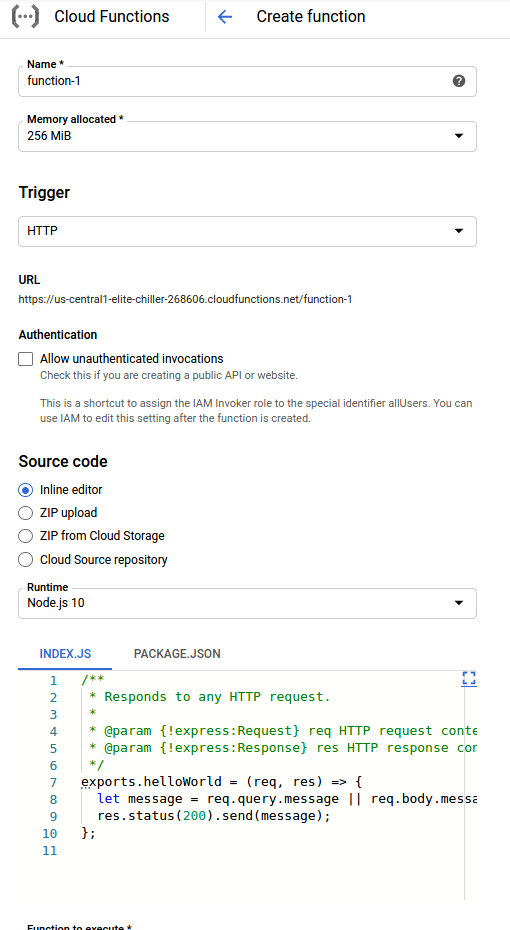Go back using the arrow icon
The image size is (510, 930).
point(225,17)
